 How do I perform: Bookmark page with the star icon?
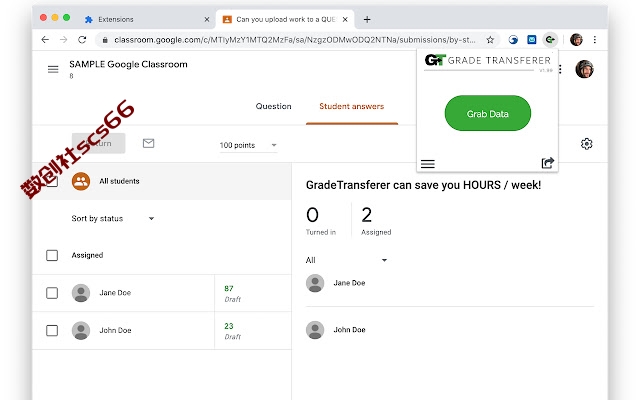490,40
